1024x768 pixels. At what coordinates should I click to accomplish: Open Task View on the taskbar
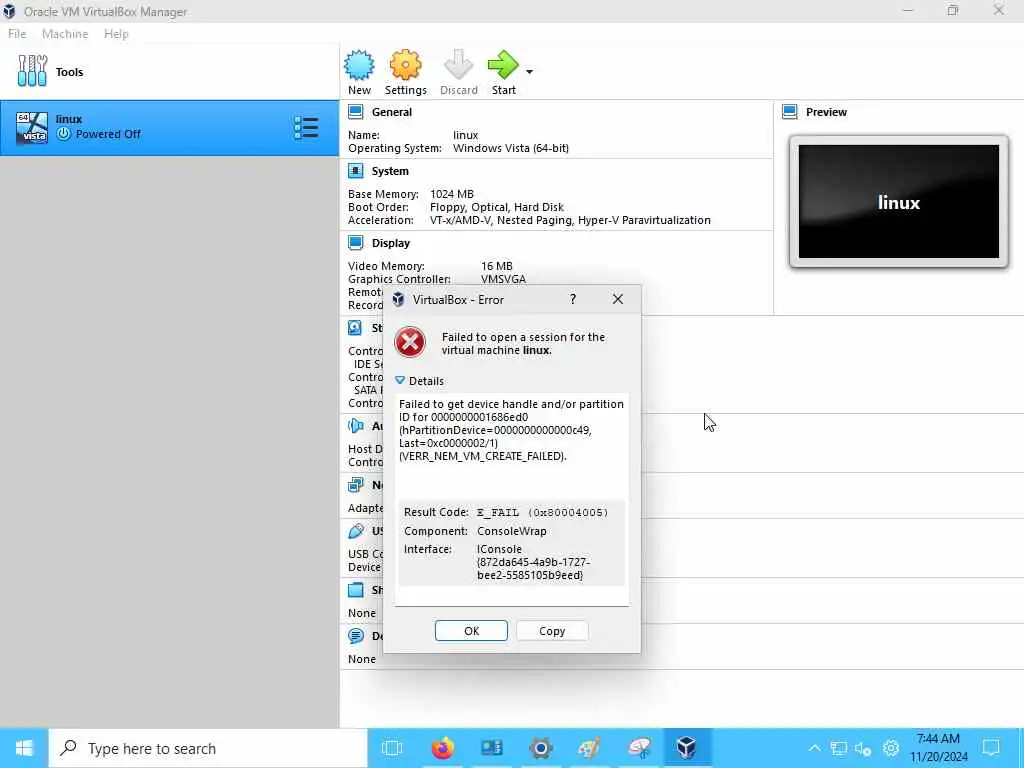point(392,748)
